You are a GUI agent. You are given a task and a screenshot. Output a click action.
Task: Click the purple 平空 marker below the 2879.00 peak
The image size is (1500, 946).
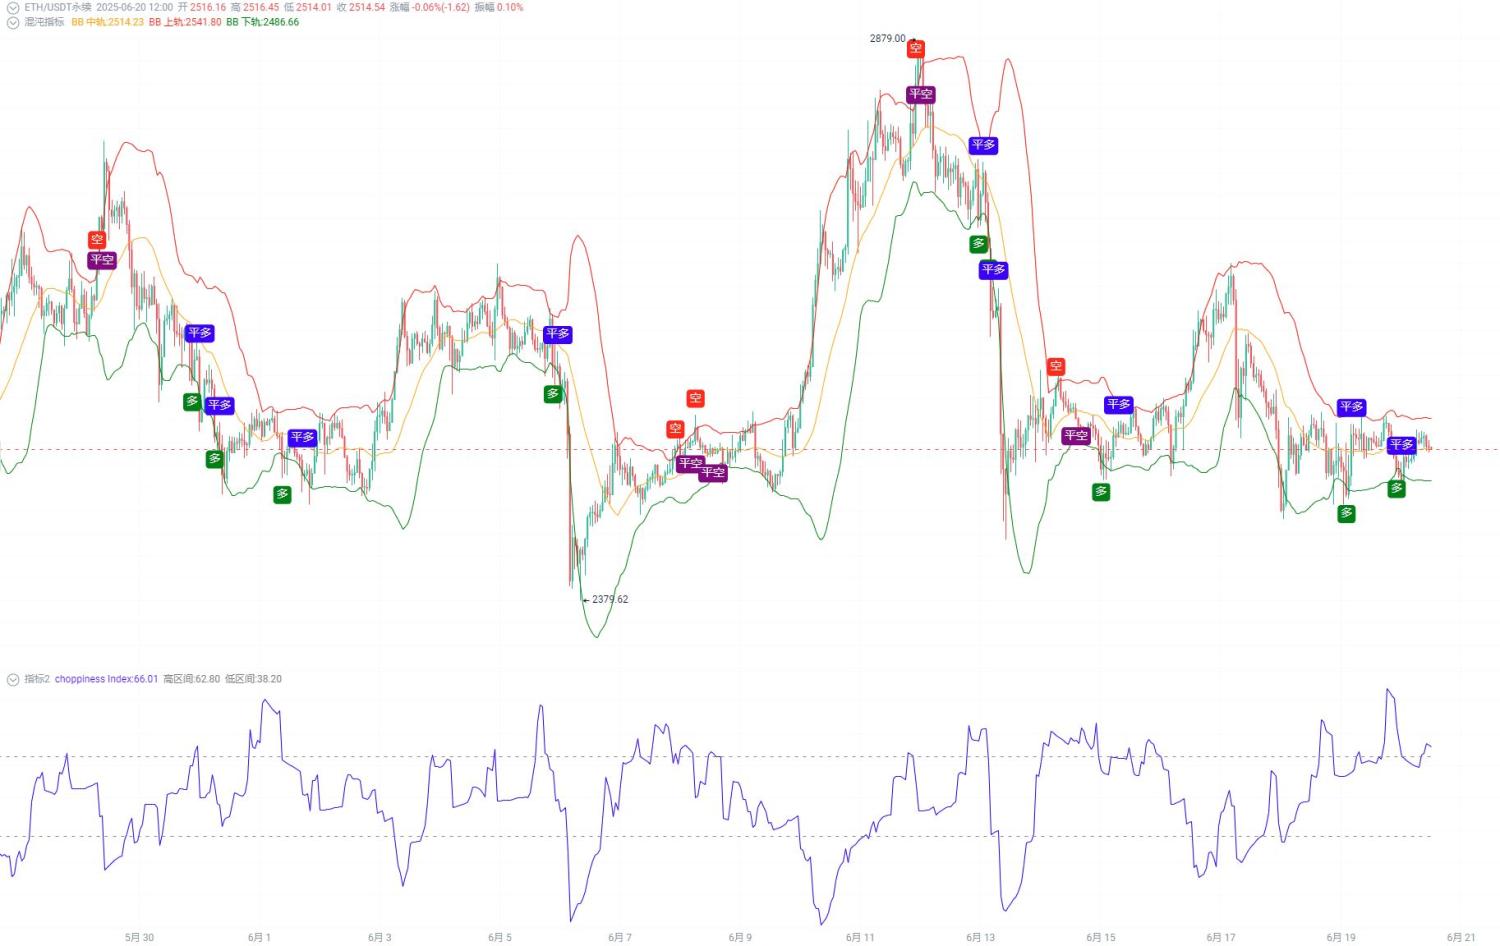[x=920, y=94]
